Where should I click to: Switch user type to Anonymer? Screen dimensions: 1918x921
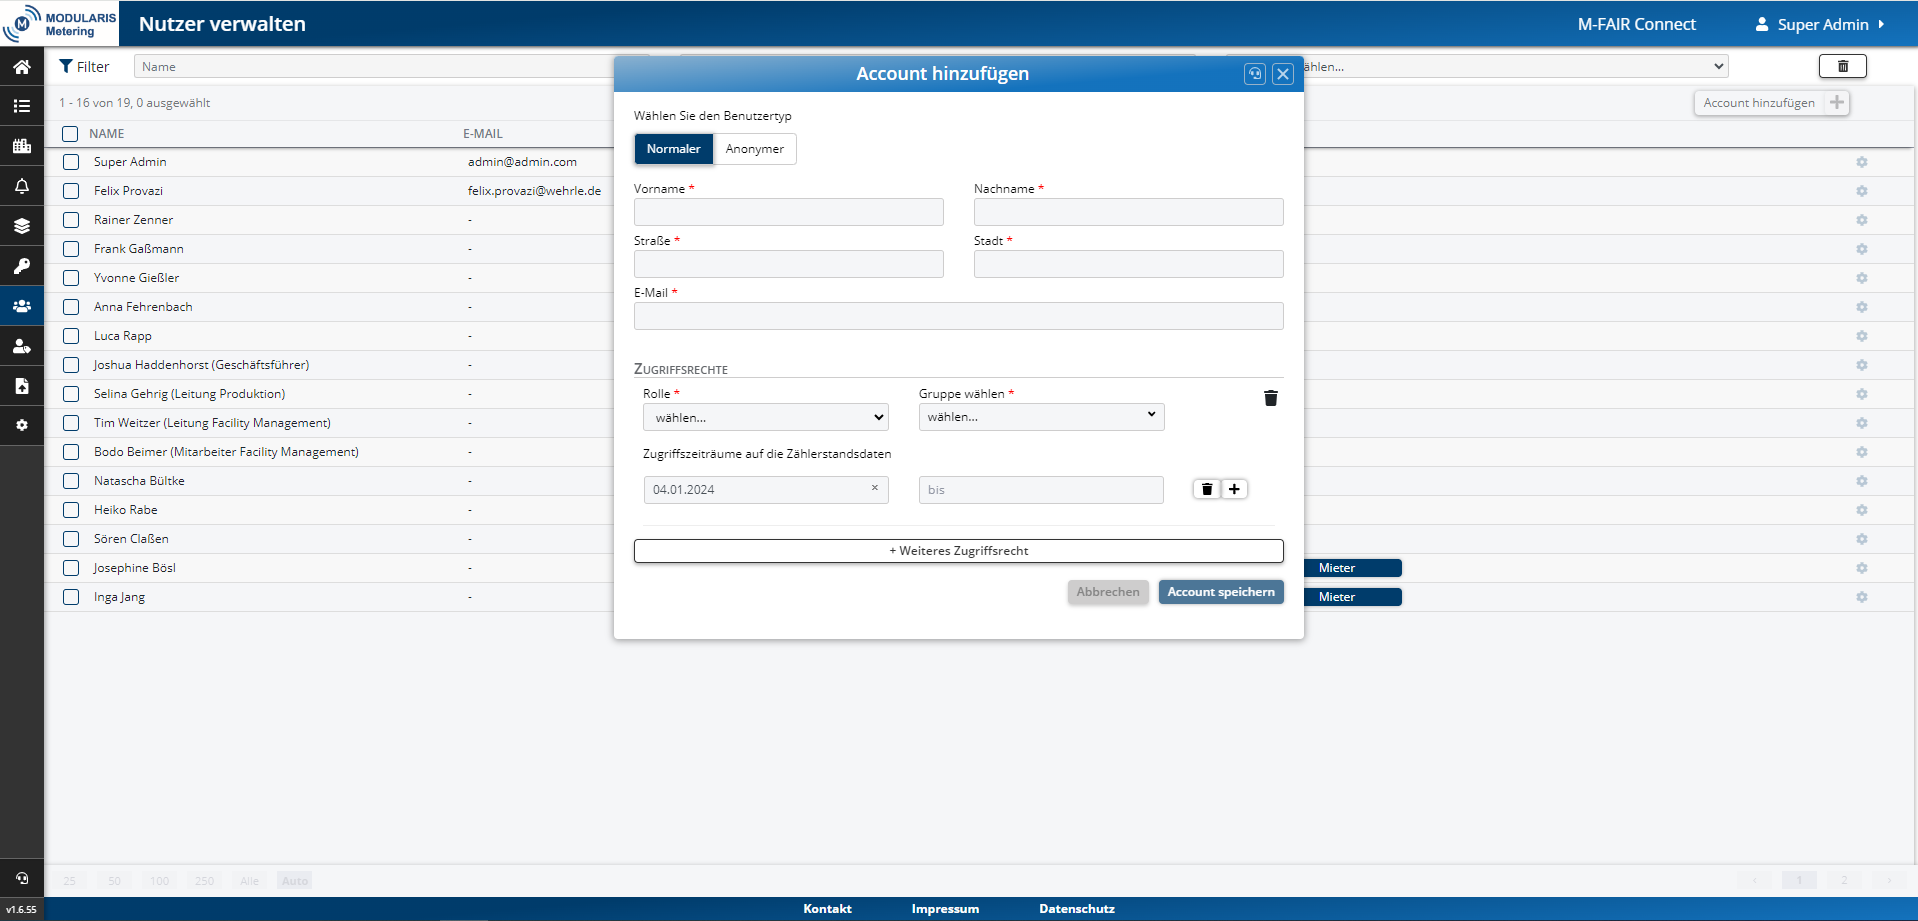(x=754, y=149)
